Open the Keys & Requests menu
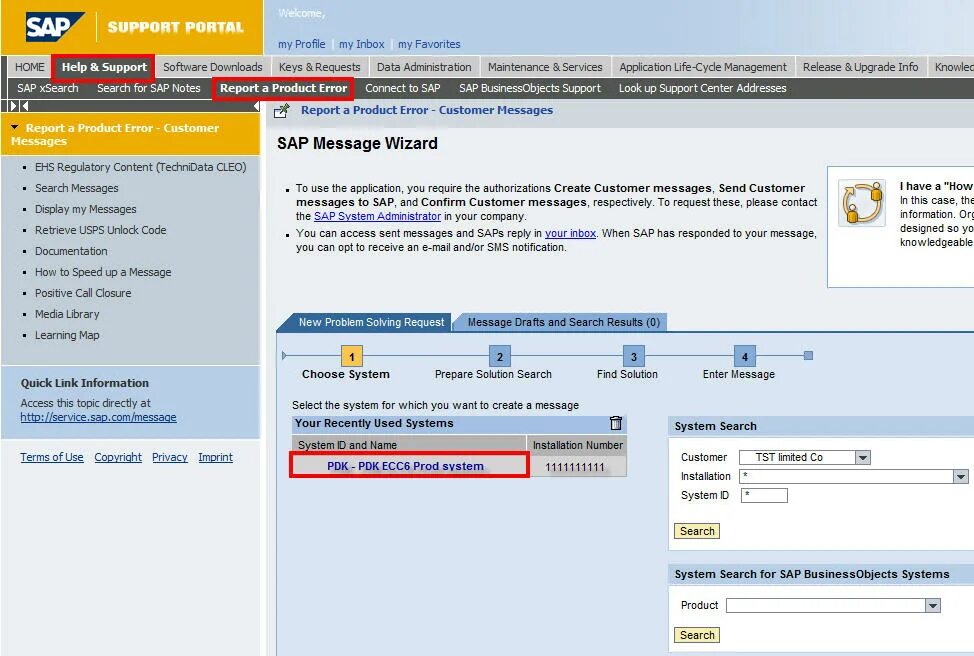Image resolution: width=974 pixels, height=656 pixels. coord(319,67)
